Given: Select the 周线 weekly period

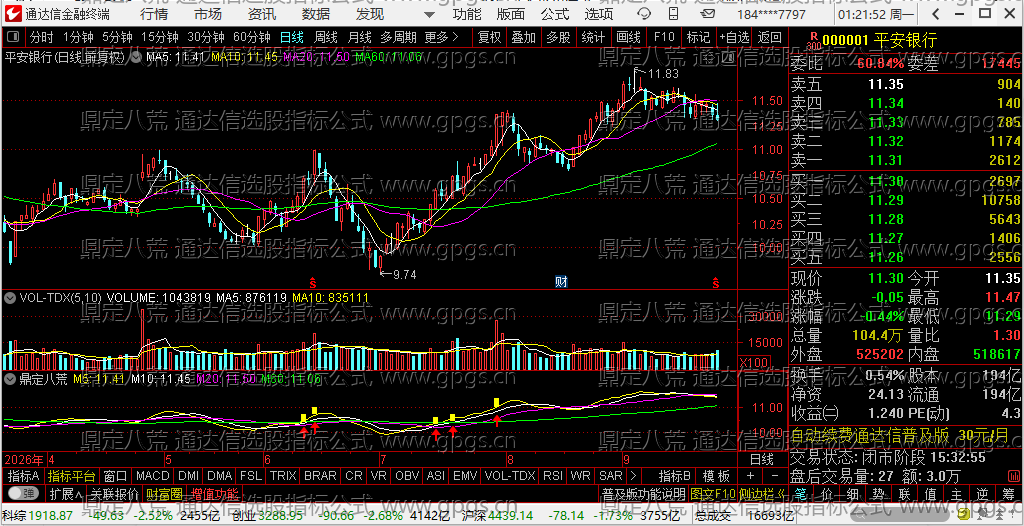Looking at the screenshot, I should (x=325, y=37).
